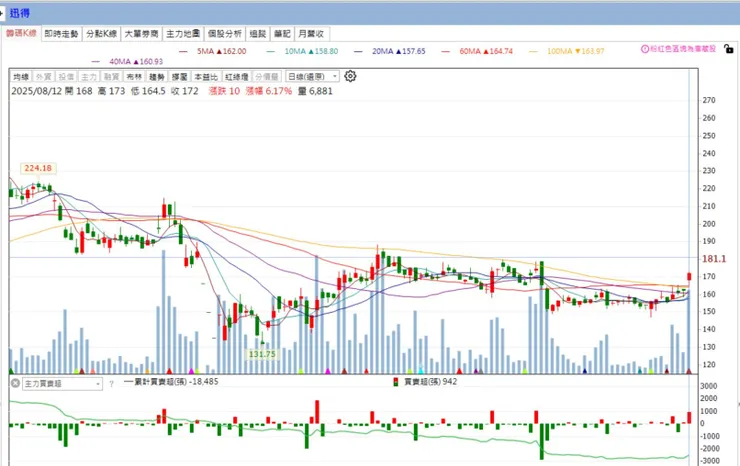Image resolution: width=740 pixels, height=466 pixels.
Task: Toggle the 融資 overlay button
Action: coord(111,76)
